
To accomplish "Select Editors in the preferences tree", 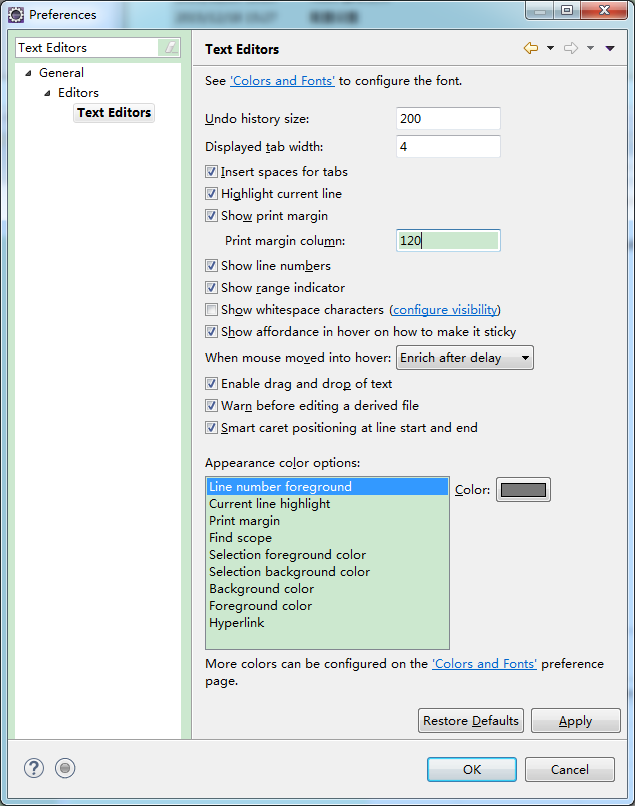I will [x=78, y=93].
